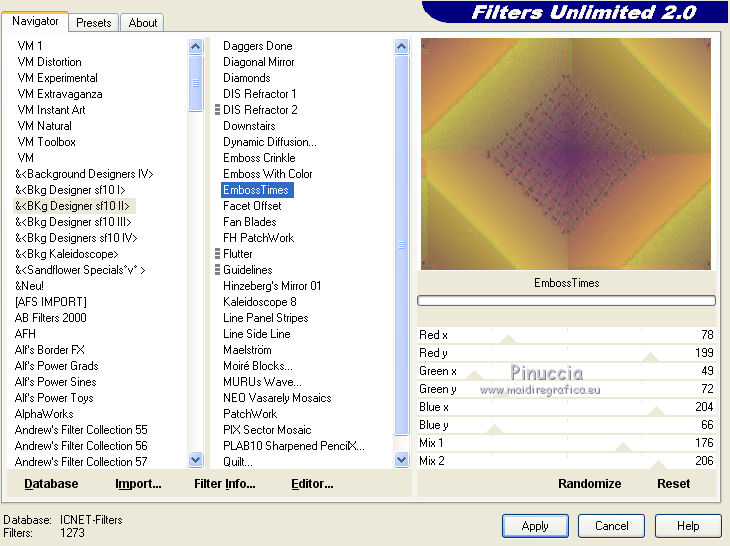Select VM Distortion category
This screenshot has height=546, width=730.
click(x=49, y=62)
